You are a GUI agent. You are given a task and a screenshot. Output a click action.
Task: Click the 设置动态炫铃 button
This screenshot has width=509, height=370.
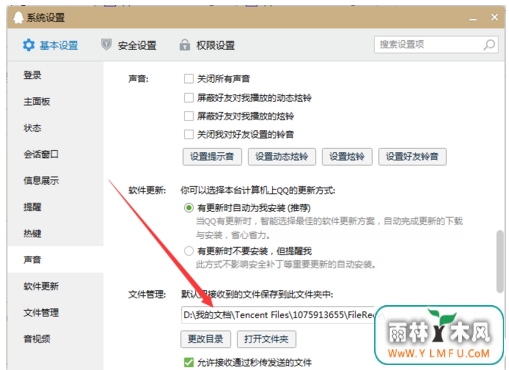[x=282, y=157]
